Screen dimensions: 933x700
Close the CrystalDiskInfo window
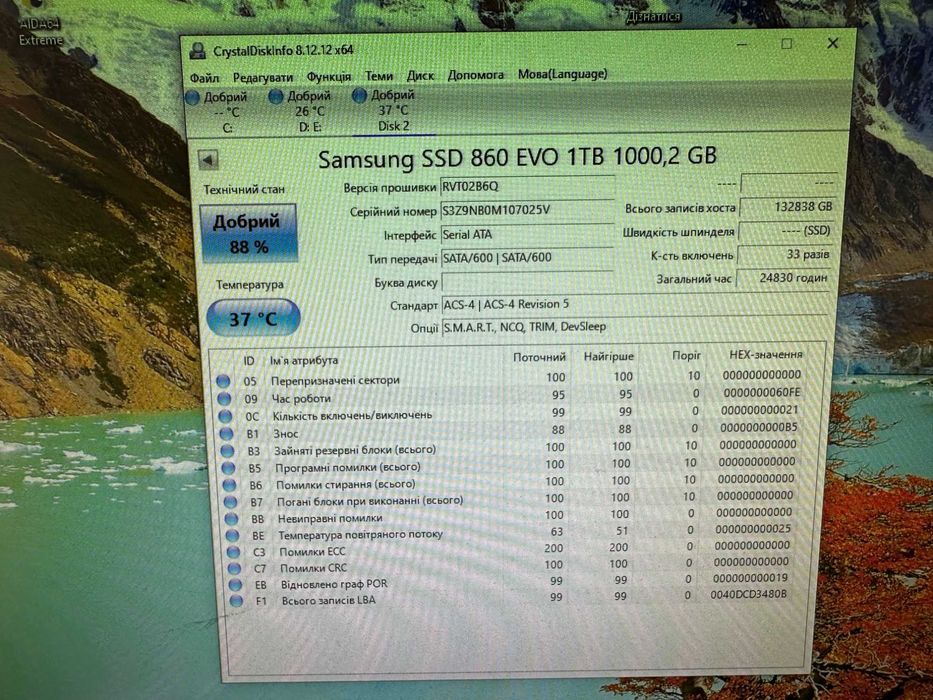pyautogui.click(x=832, y=43)
